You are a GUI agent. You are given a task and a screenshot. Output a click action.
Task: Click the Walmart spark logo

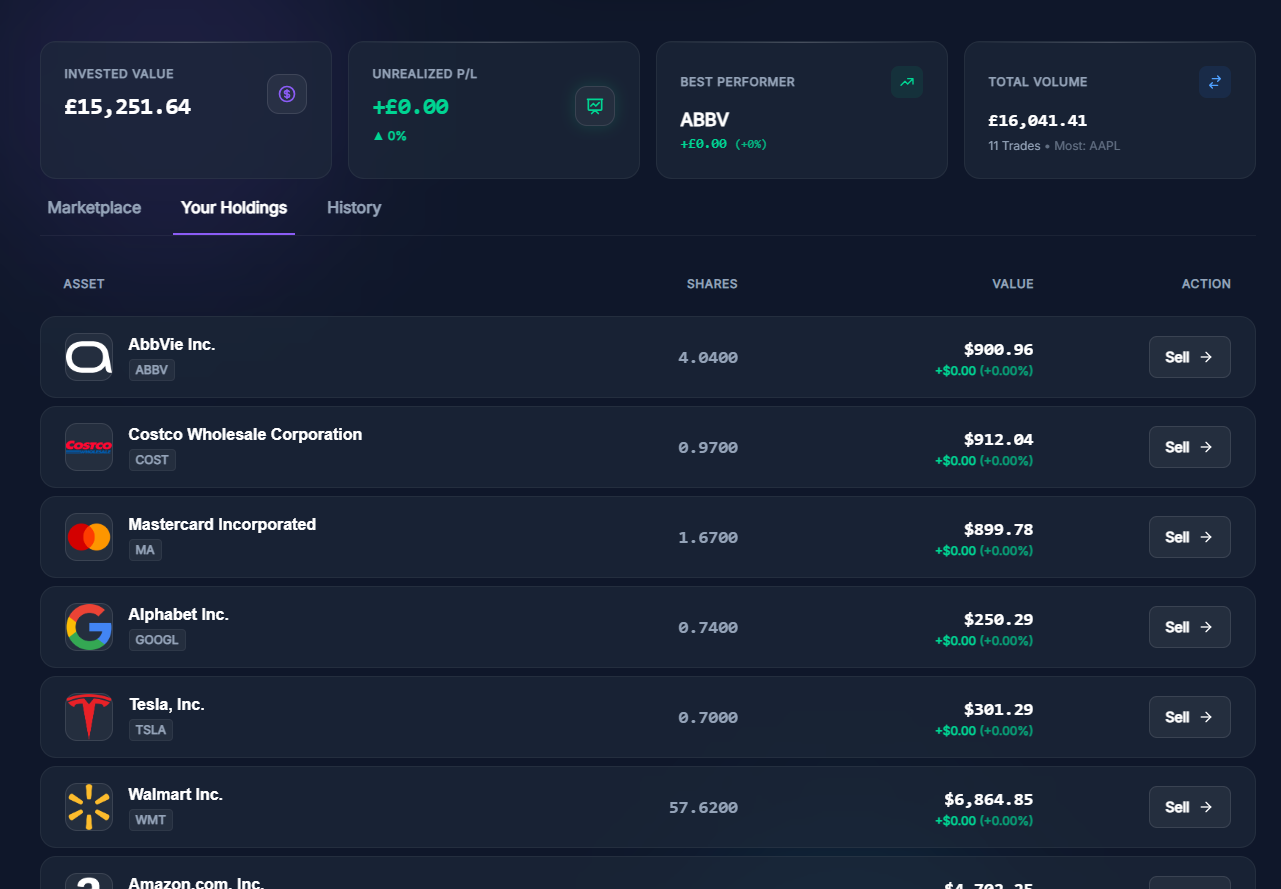(x=88, y=807)
